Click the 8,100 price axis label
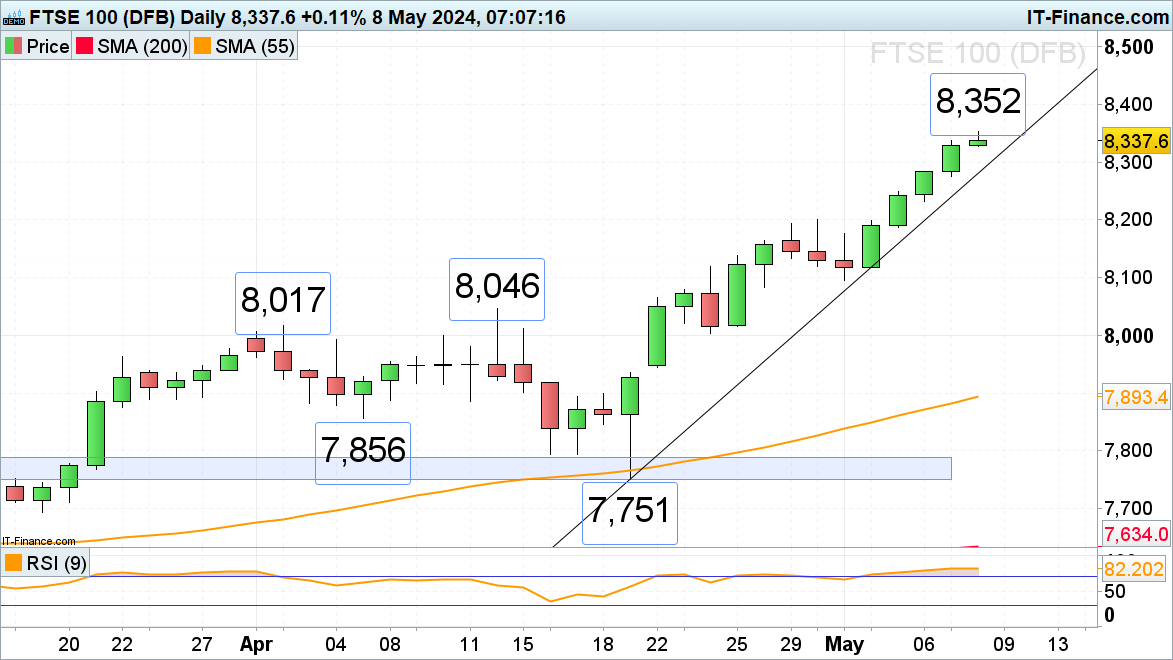The image size is (1173, 660). [x=1129, y=278]
